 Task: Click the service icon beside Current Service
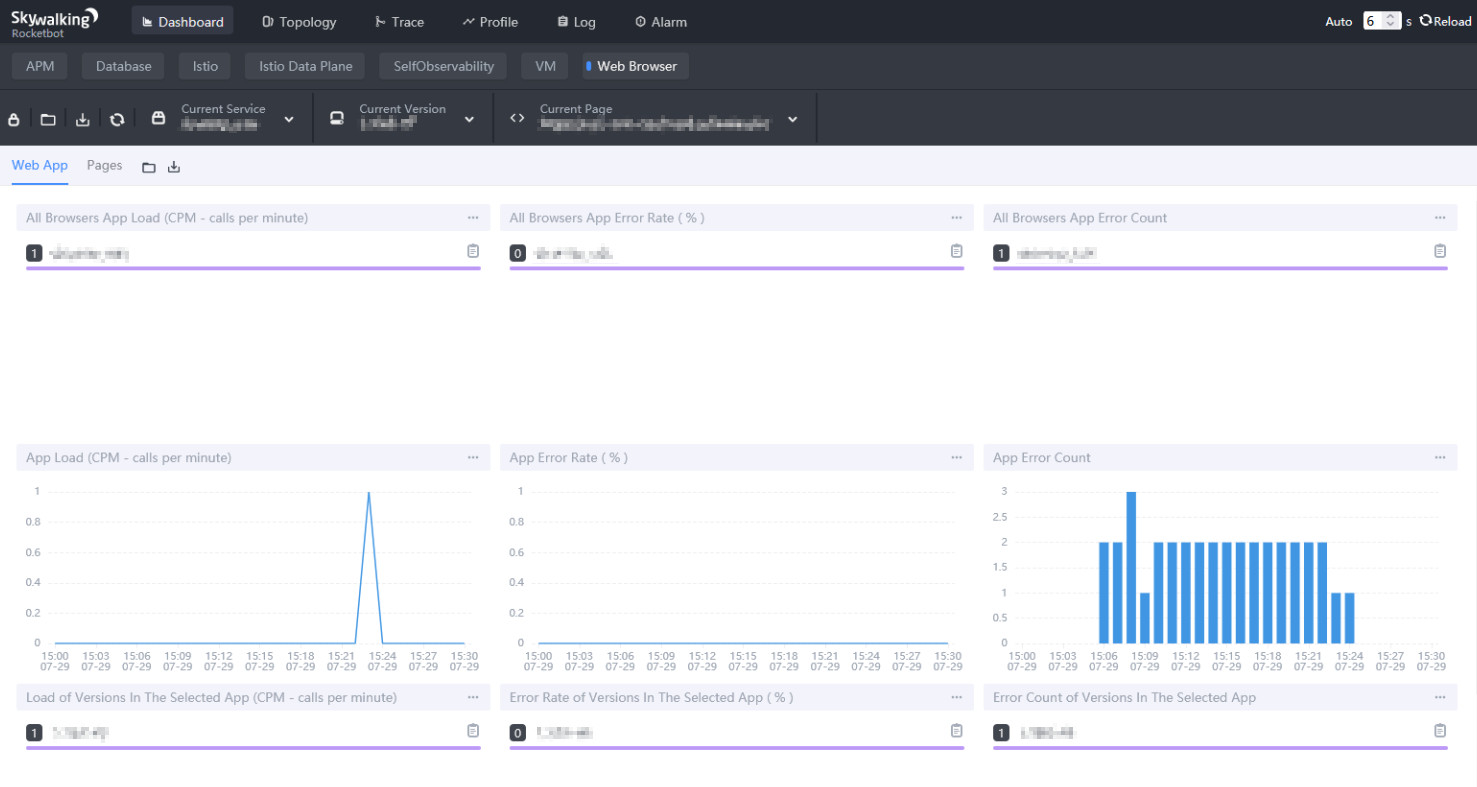coord(158,118)
